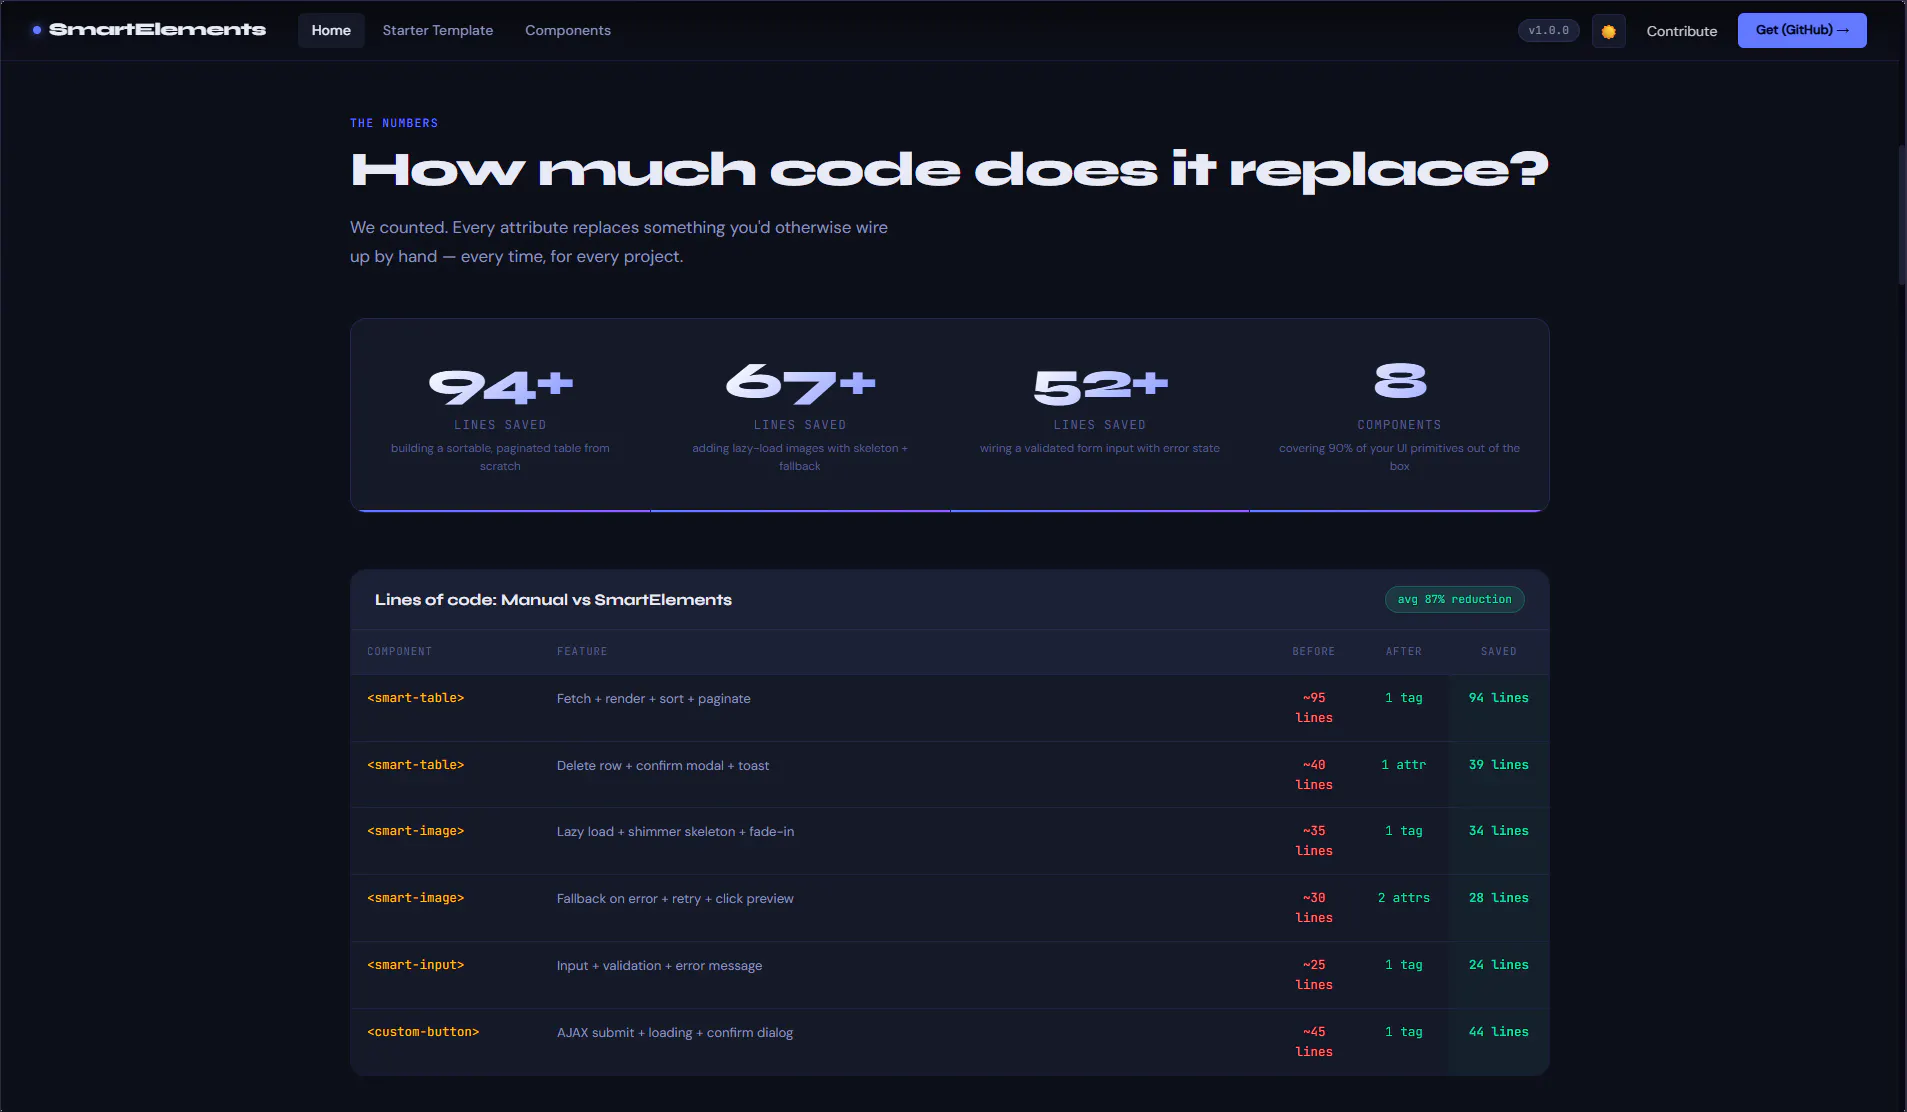The width and height of the screenshot is (1907, 1112).
Task: Select the 94+ lines saved stat card
Action: (500, 415)
